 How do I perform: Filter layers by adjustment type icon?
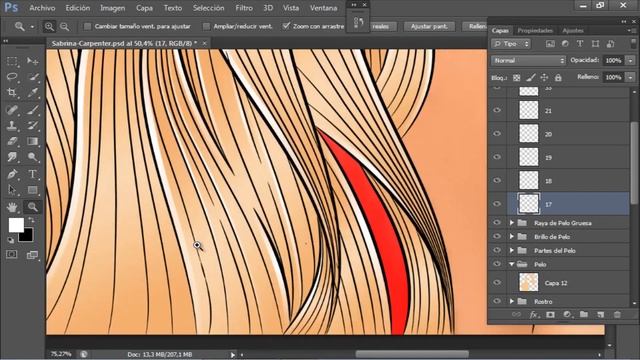point(565,44)
